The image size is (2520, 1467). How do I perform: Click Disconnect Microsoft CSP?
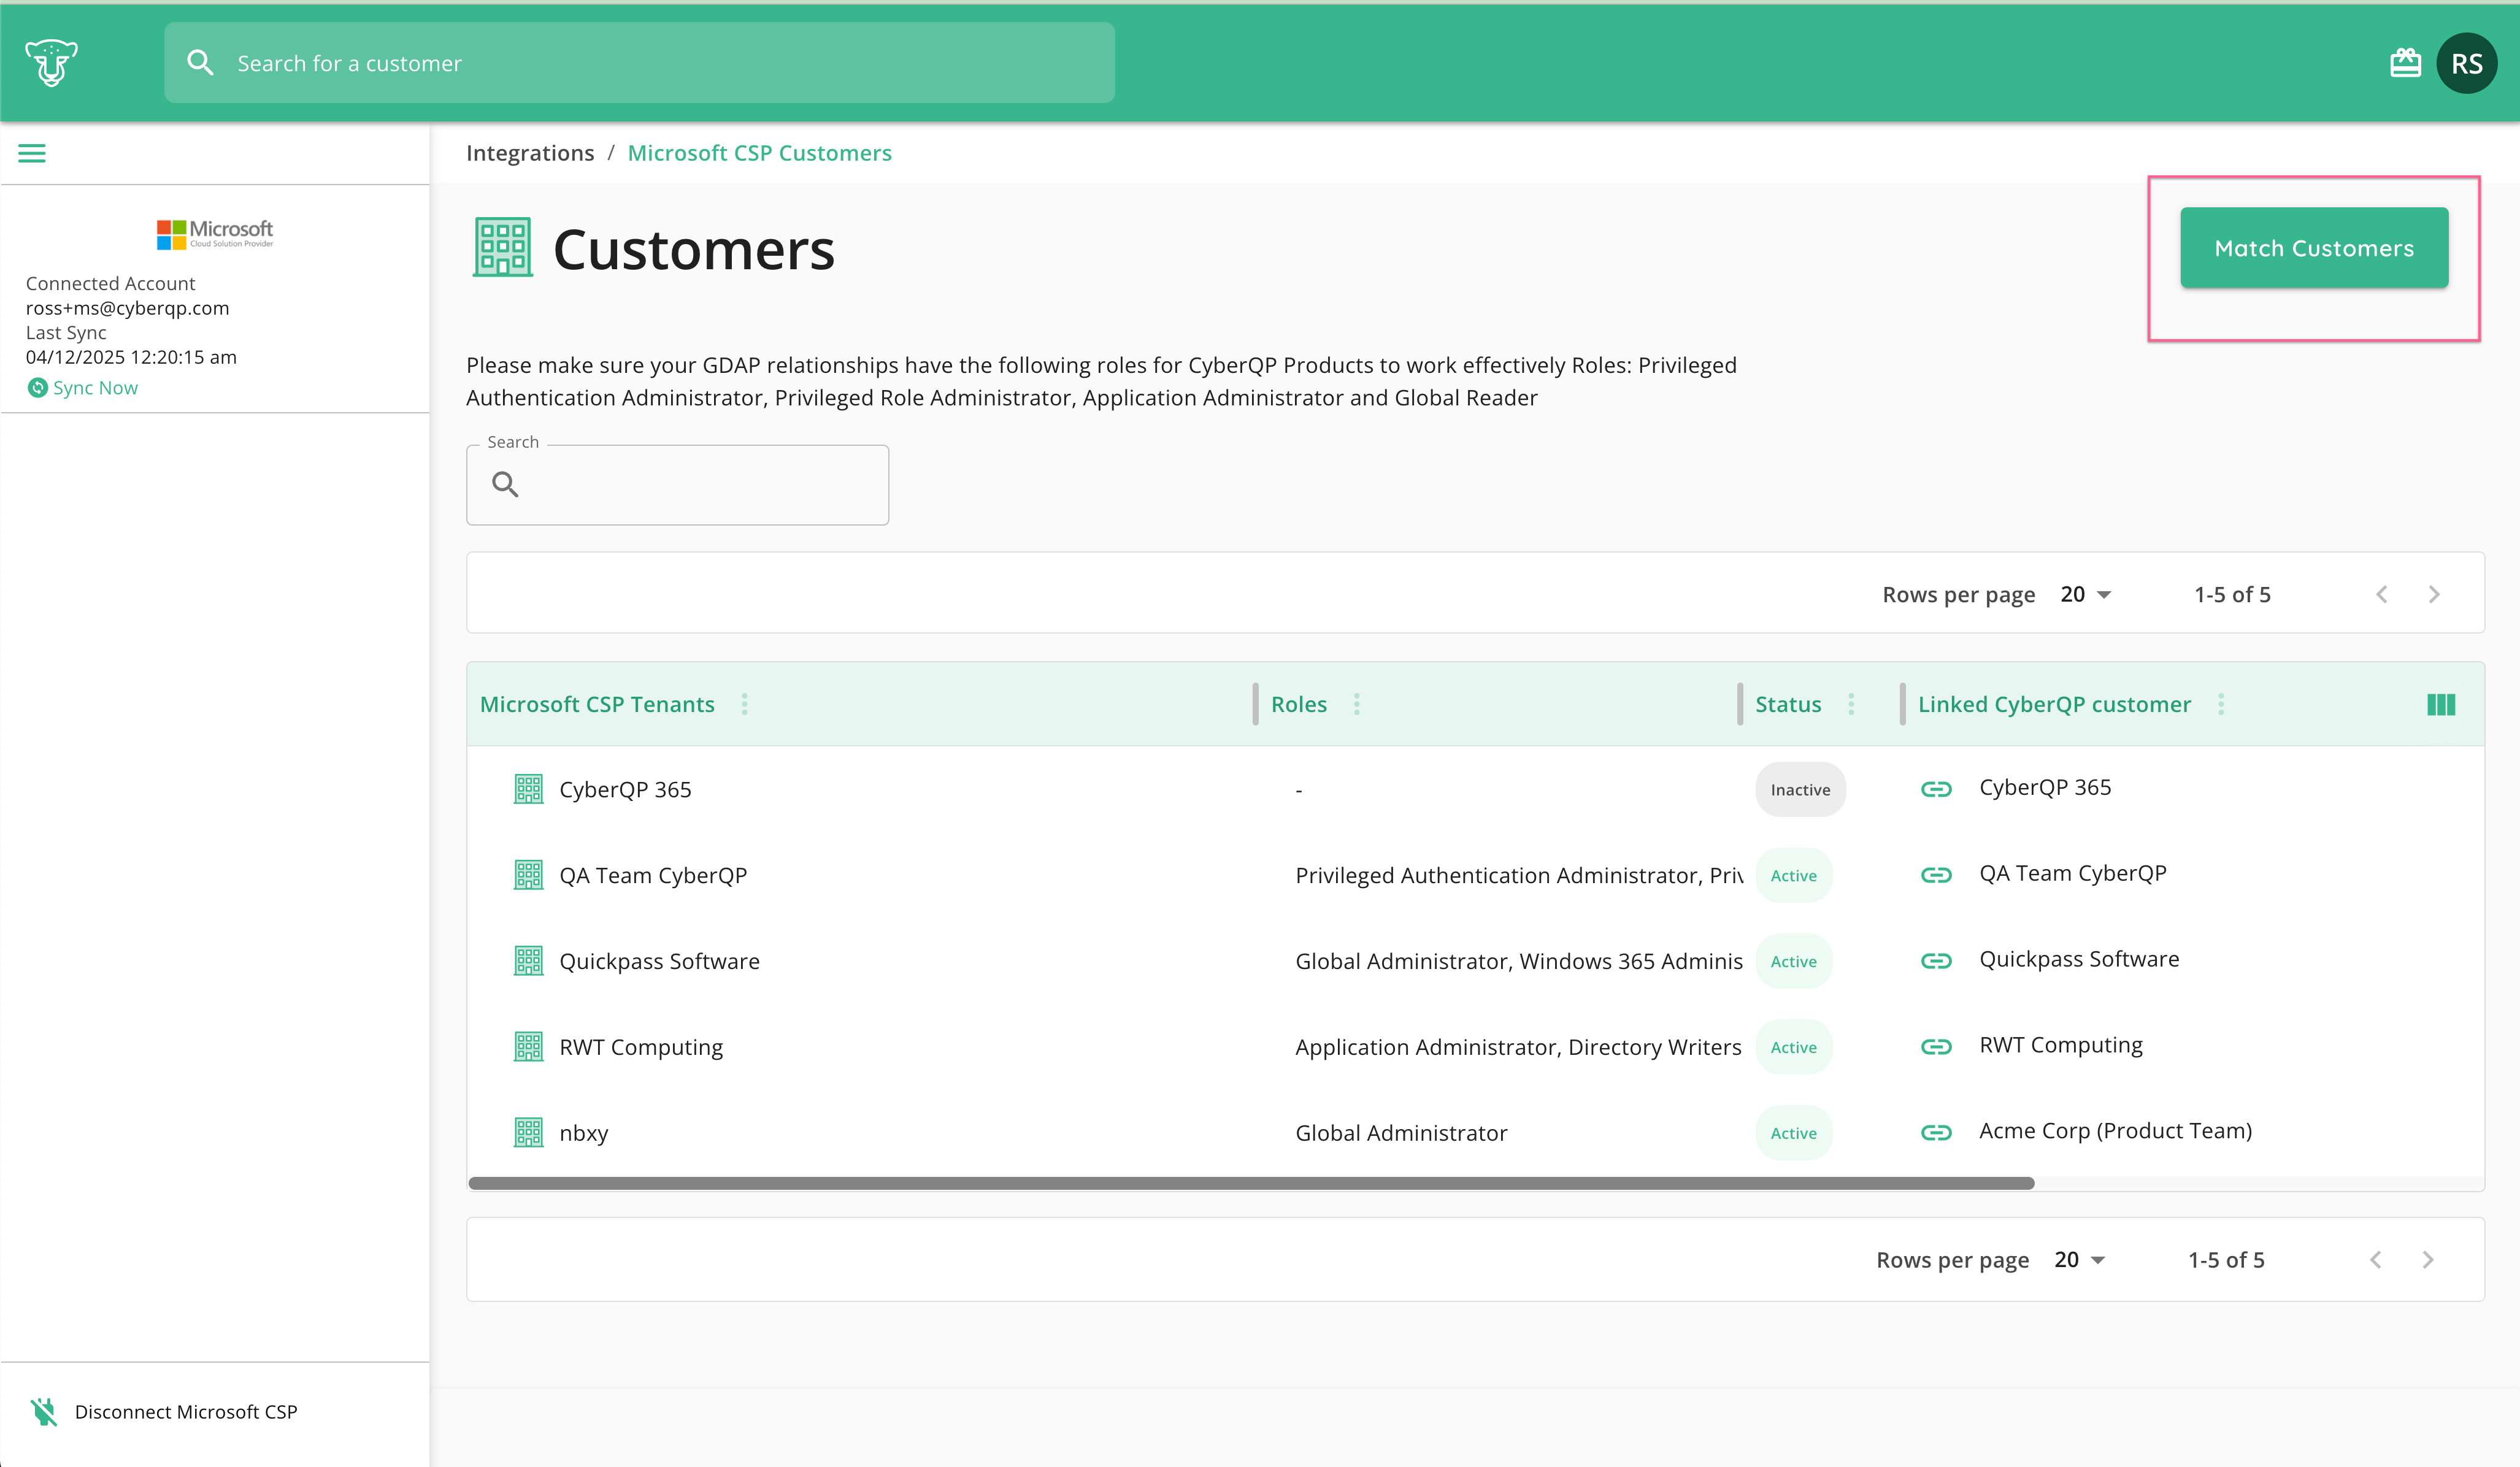pos(186,1412)
